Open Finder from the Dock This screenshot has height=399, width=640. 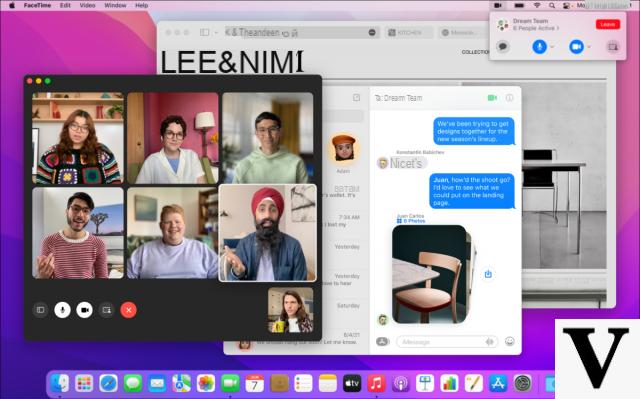tap(60, 383)
